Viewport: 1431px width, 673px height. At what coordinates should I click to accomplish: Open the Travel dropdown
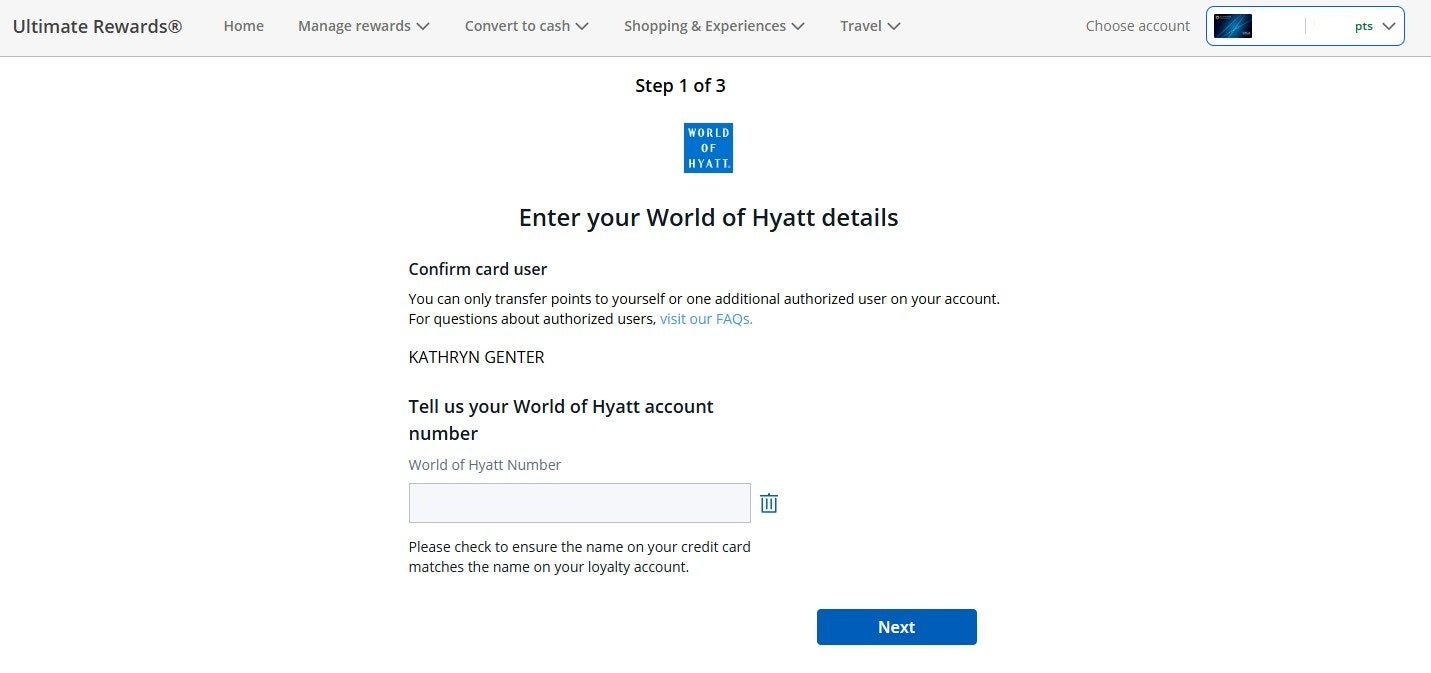862,26
